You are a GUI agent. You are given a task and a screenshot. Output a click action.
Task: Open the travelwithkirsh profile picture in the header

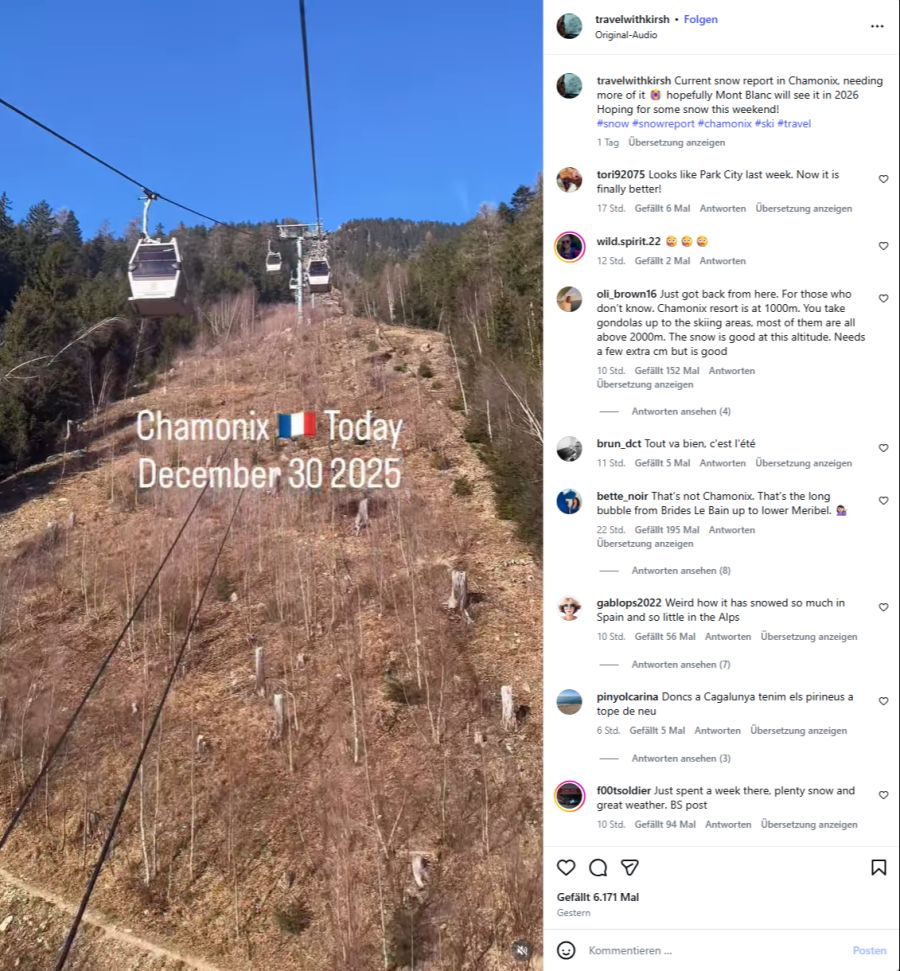[569, 26]
